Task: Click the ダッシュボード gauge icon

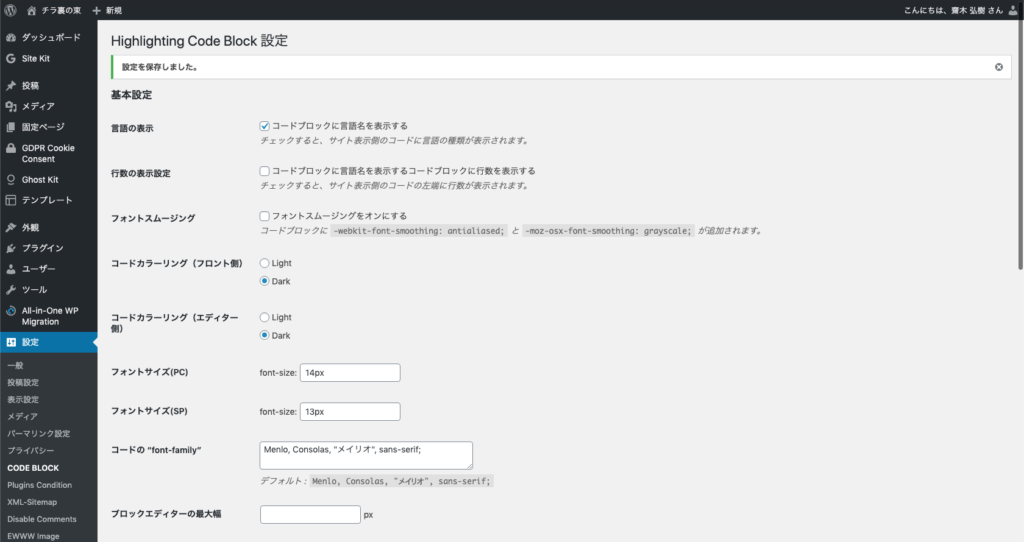Action: coord(11,38)
